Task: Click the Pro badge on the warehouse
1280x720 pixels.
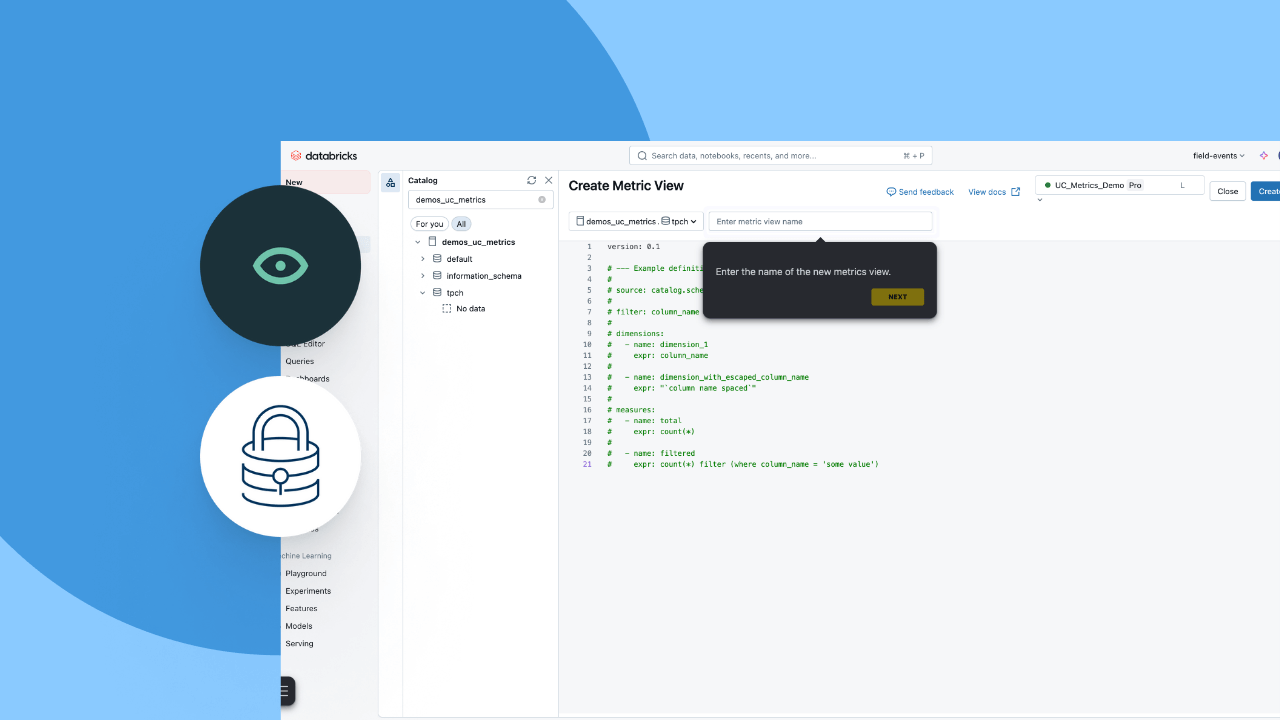Action: point(1135,185)
